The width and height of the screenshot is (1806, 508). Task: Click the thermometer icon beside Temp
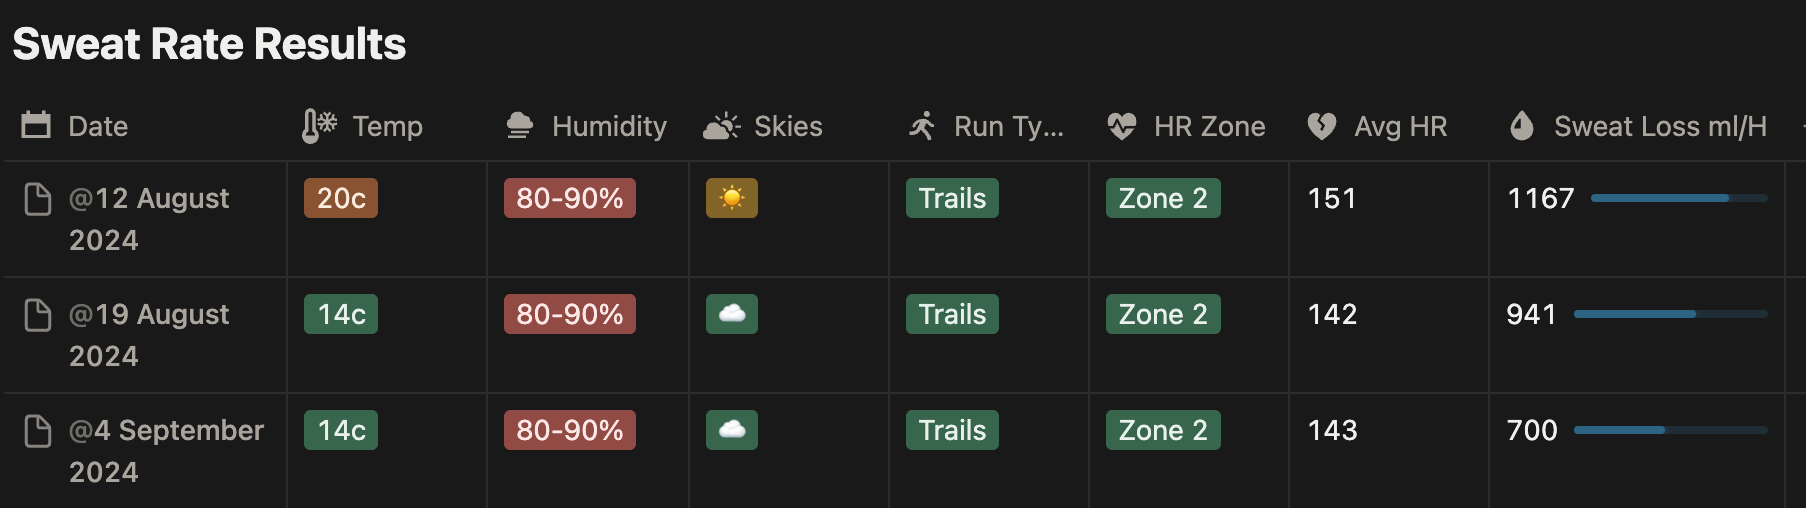coord(319,126)
